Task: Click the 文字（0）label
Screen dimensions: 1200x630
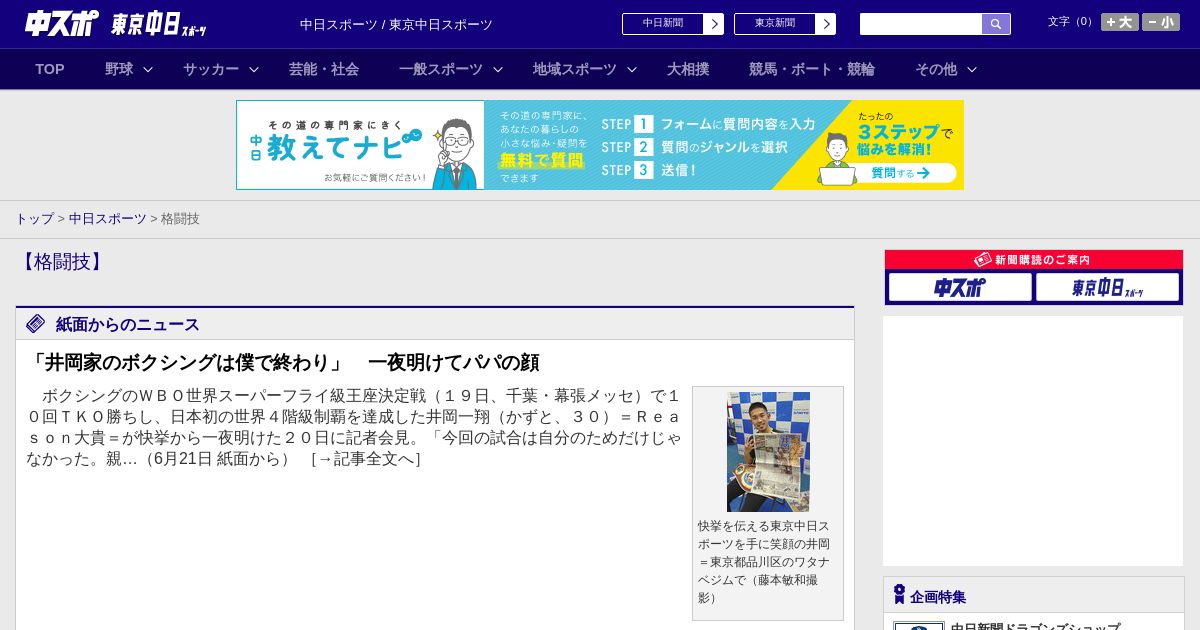Action: [1072, 22]
